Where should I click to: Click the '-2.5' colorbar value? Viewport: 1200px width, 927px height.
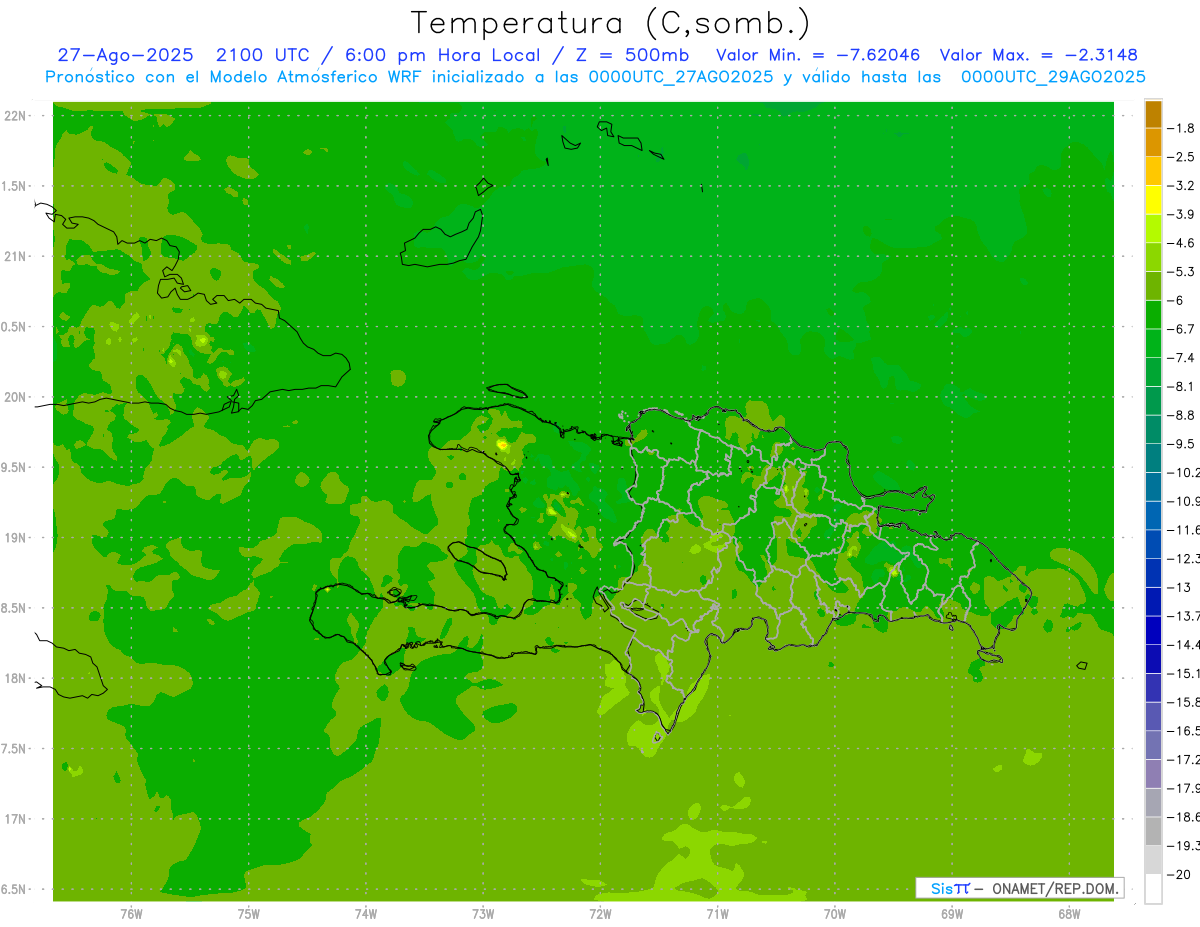coord(1182,157)
